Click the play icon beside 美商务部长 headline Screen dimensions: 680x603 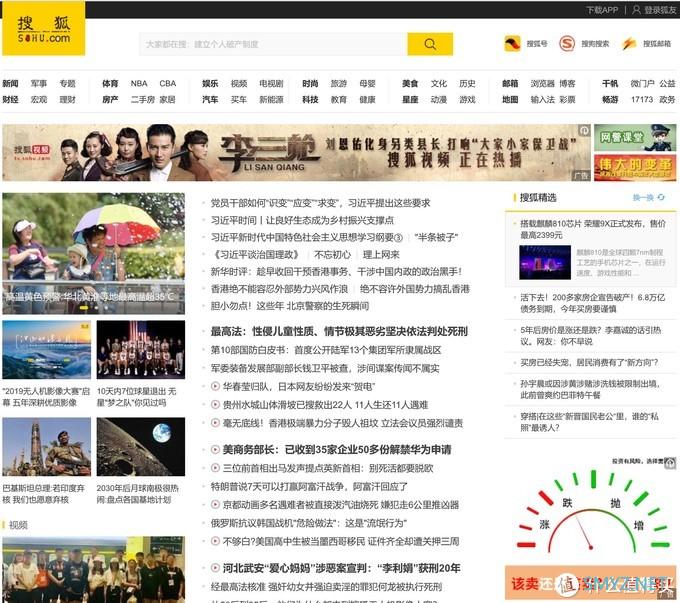215,449
